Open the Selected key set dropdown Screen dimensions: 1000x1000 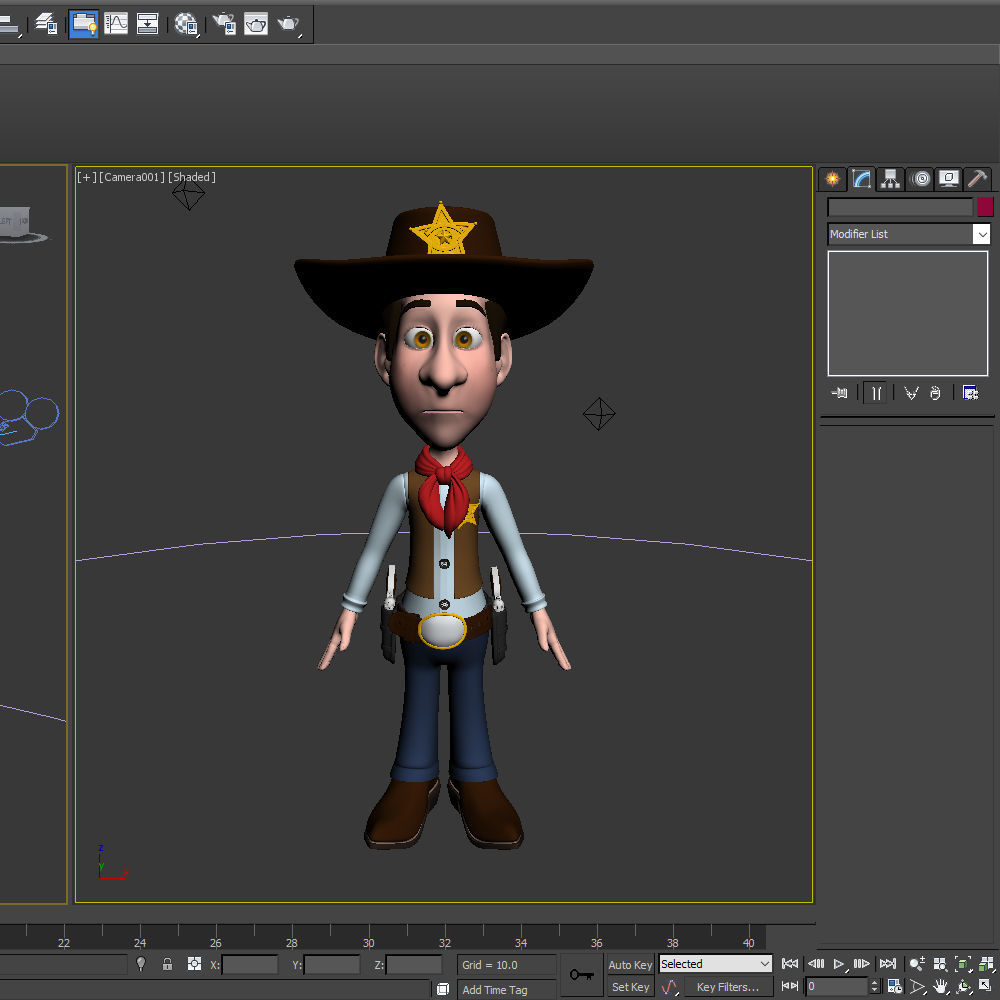coord(716,964)
